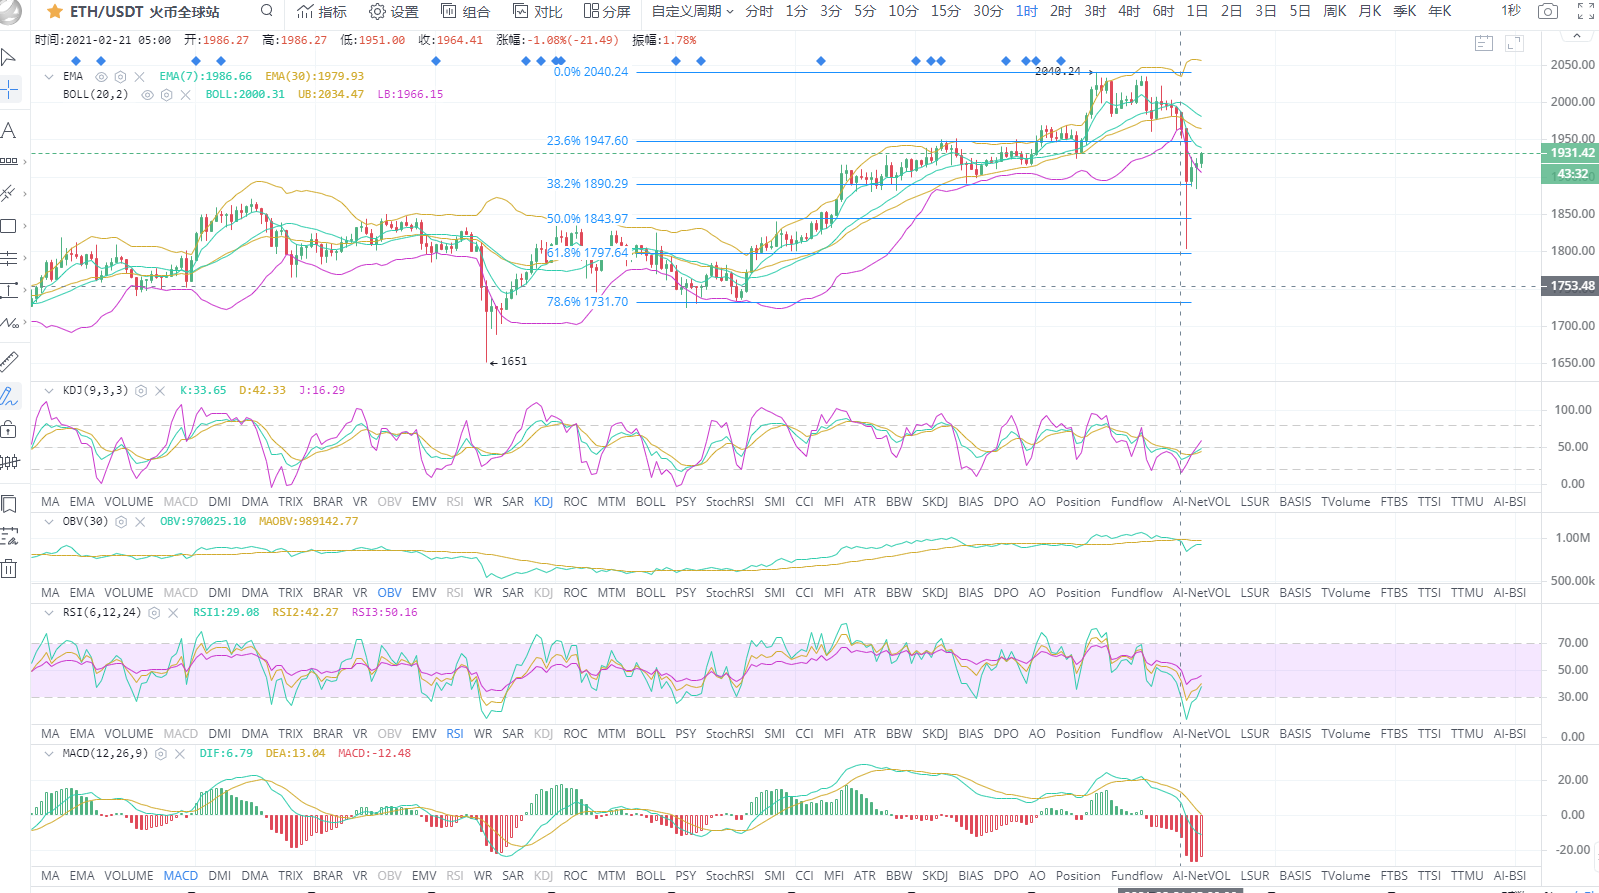Collapse the KDJ(9,3,3) panel
This screenshot has height=893, width=1599.
(49, 390)
